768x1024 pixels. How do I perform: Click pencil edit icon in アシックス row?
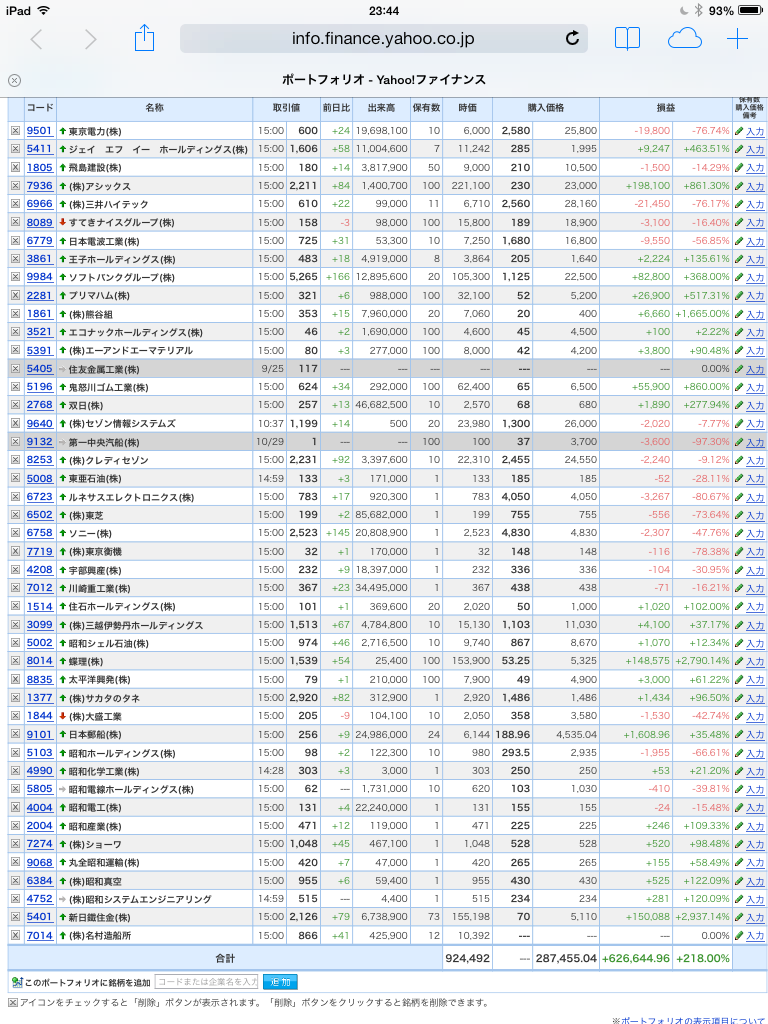(739, 186)
